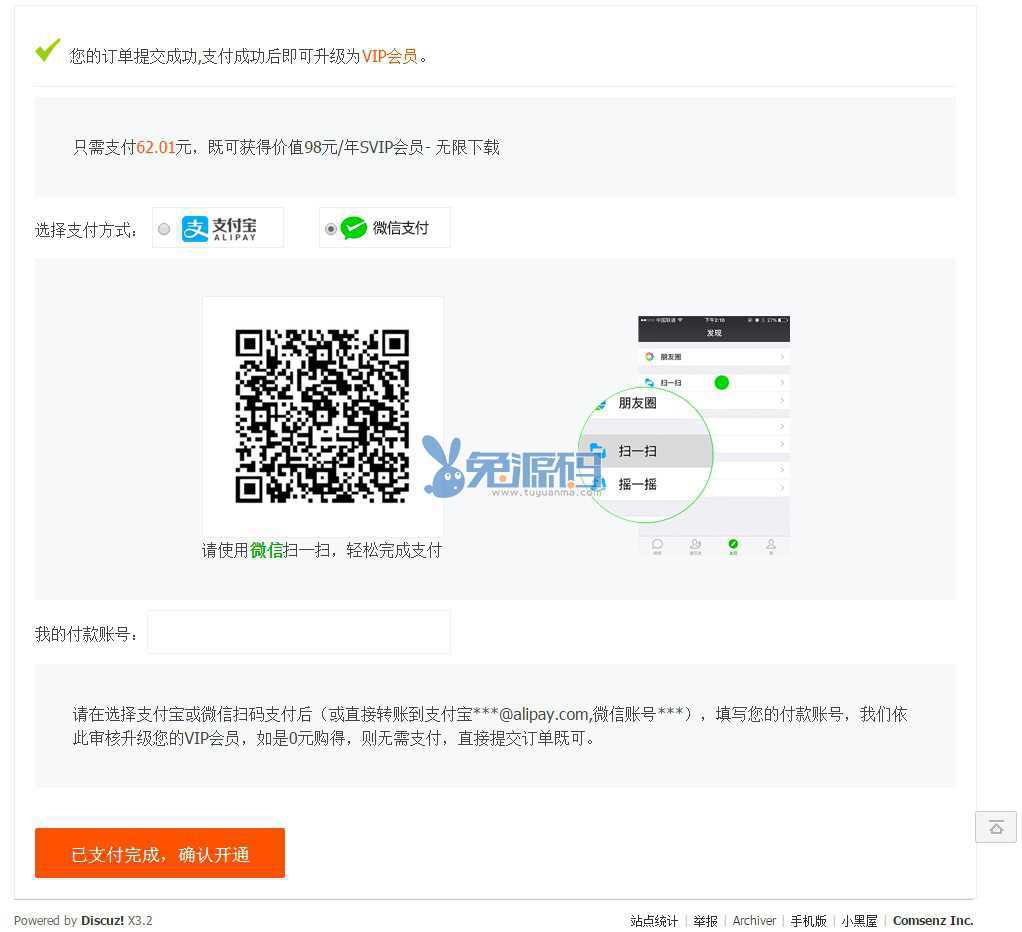The width and height of the screenshot is (1022, 932).
Task: Select the Alipay radio button
Action: pyautogui.click(x=164, y=229)
